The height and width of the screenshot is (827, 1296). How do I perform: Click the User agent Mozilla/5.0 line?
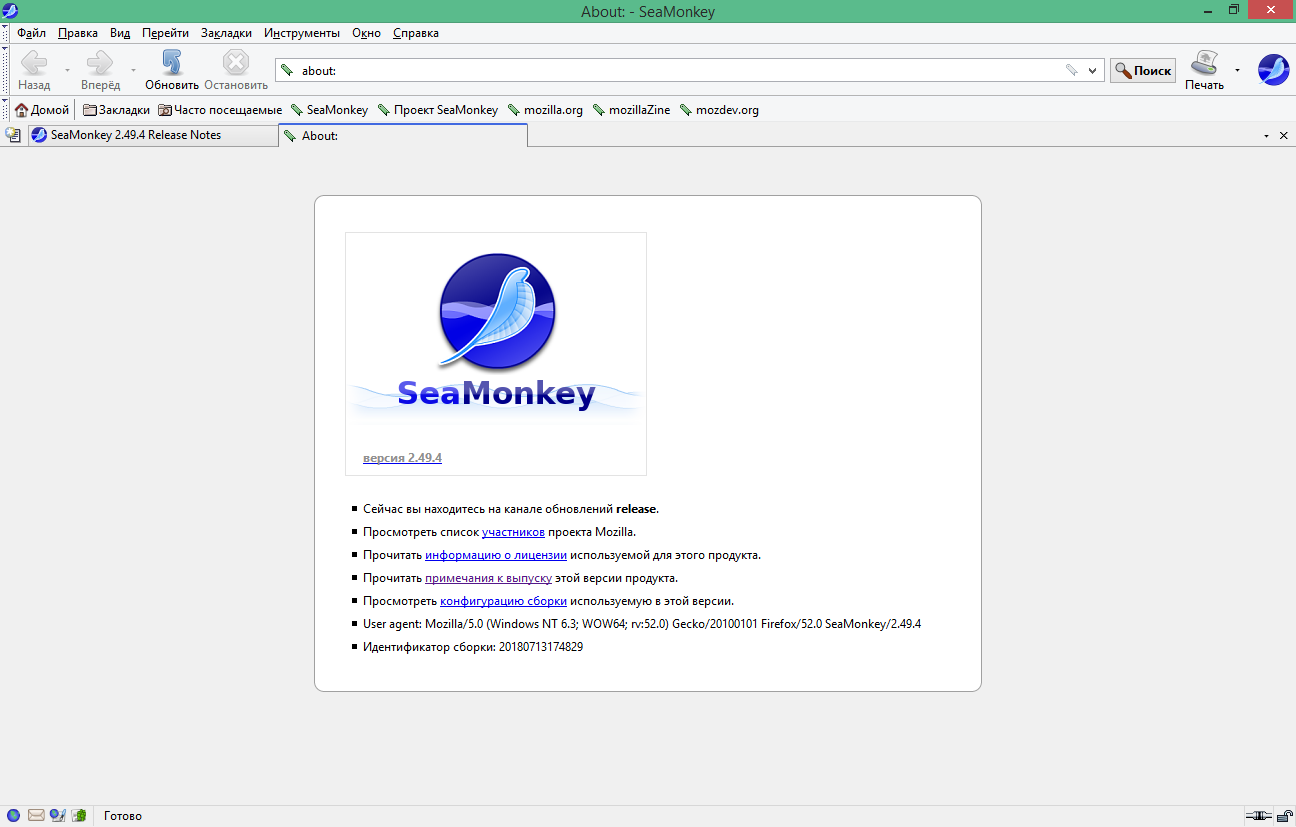(642, 624)
